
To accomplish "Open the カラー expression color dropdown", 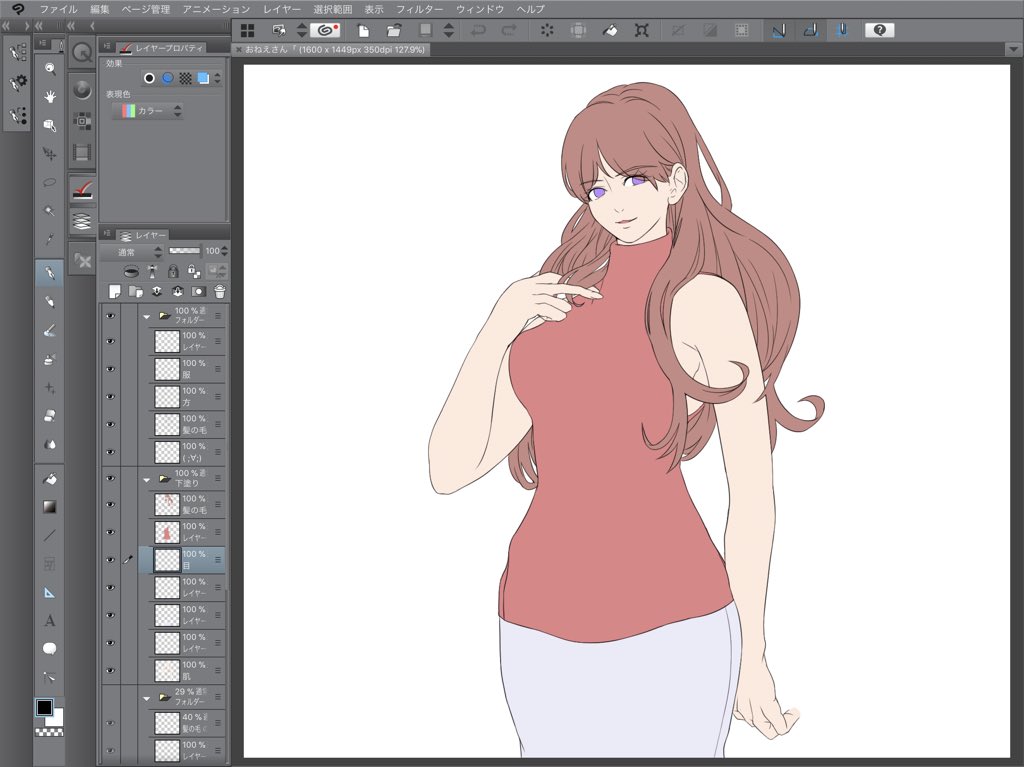I will [150, 111].
